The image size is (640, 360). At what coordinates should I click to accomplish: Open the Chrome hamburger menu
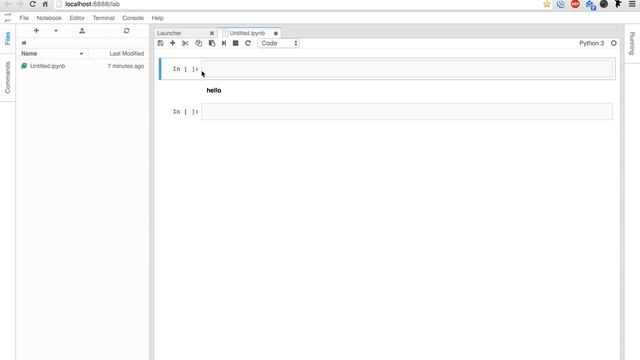coord(632,4)
